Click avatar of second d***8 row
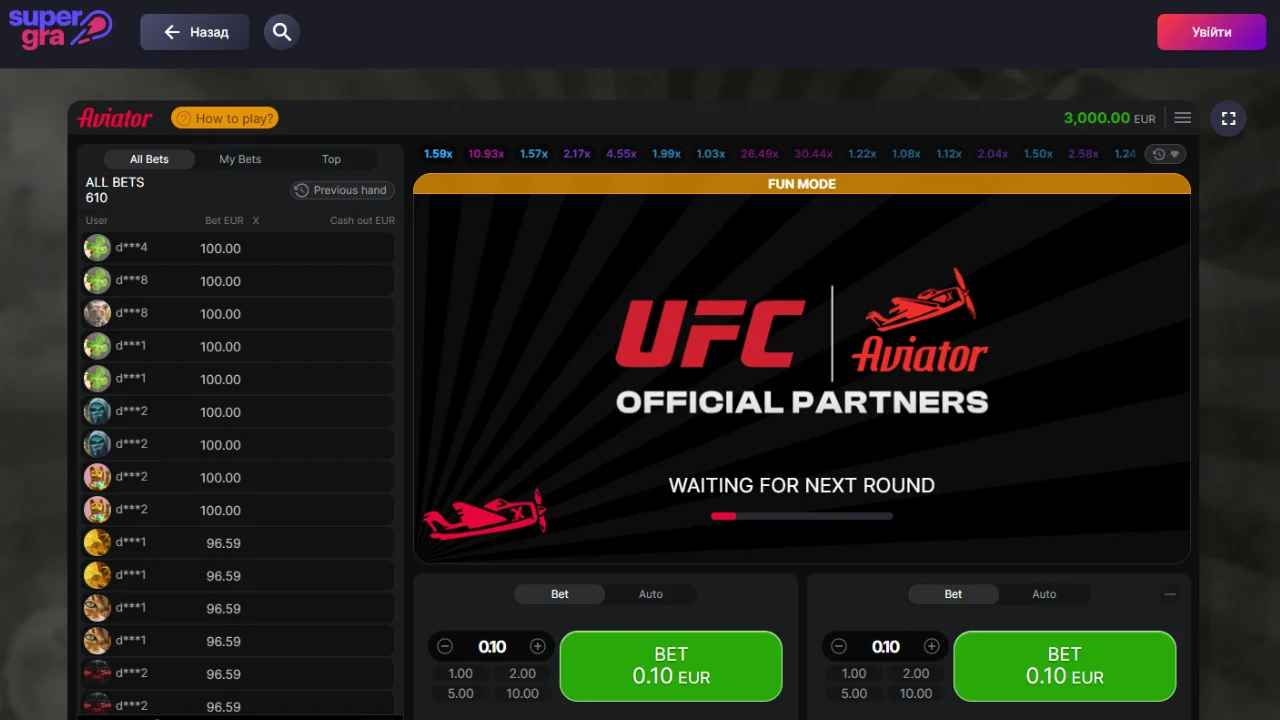Screen dimensions: 1280x720 [x=97, y=313]
